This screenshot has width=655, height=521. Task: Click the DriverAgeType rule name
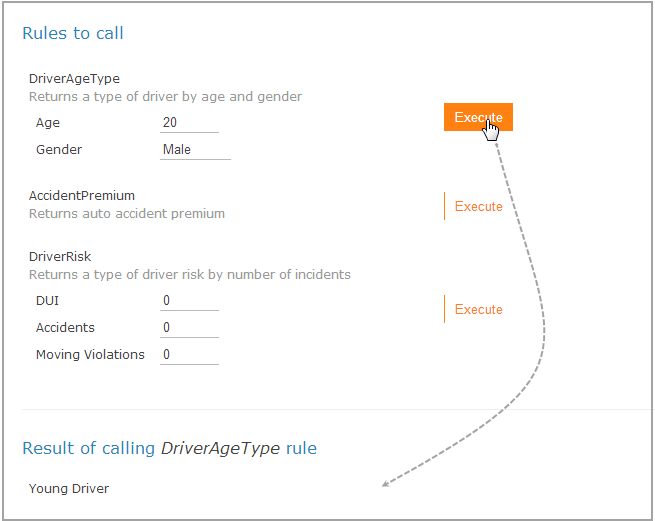point(74,78)
